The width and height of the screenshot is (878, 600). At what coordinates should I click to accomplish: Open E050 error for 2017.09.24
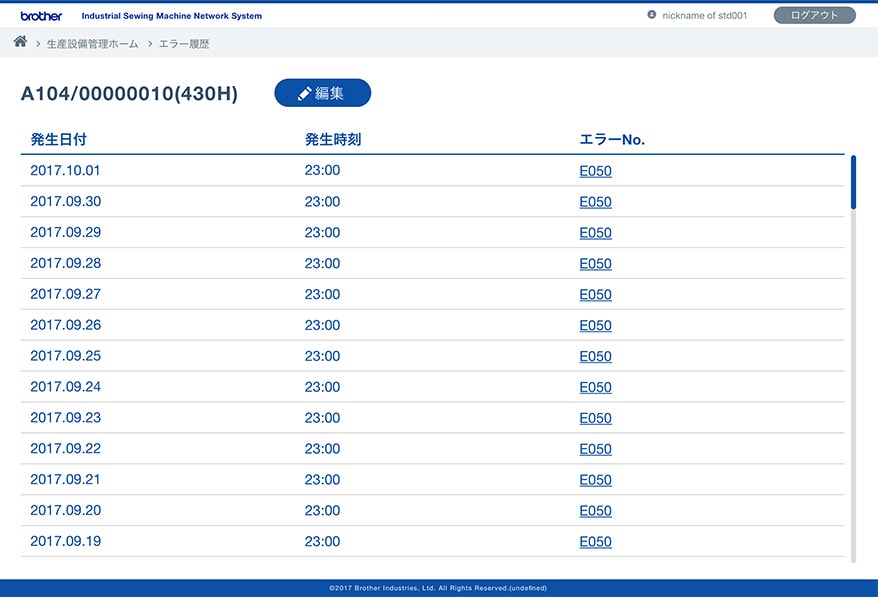[595, 388]
